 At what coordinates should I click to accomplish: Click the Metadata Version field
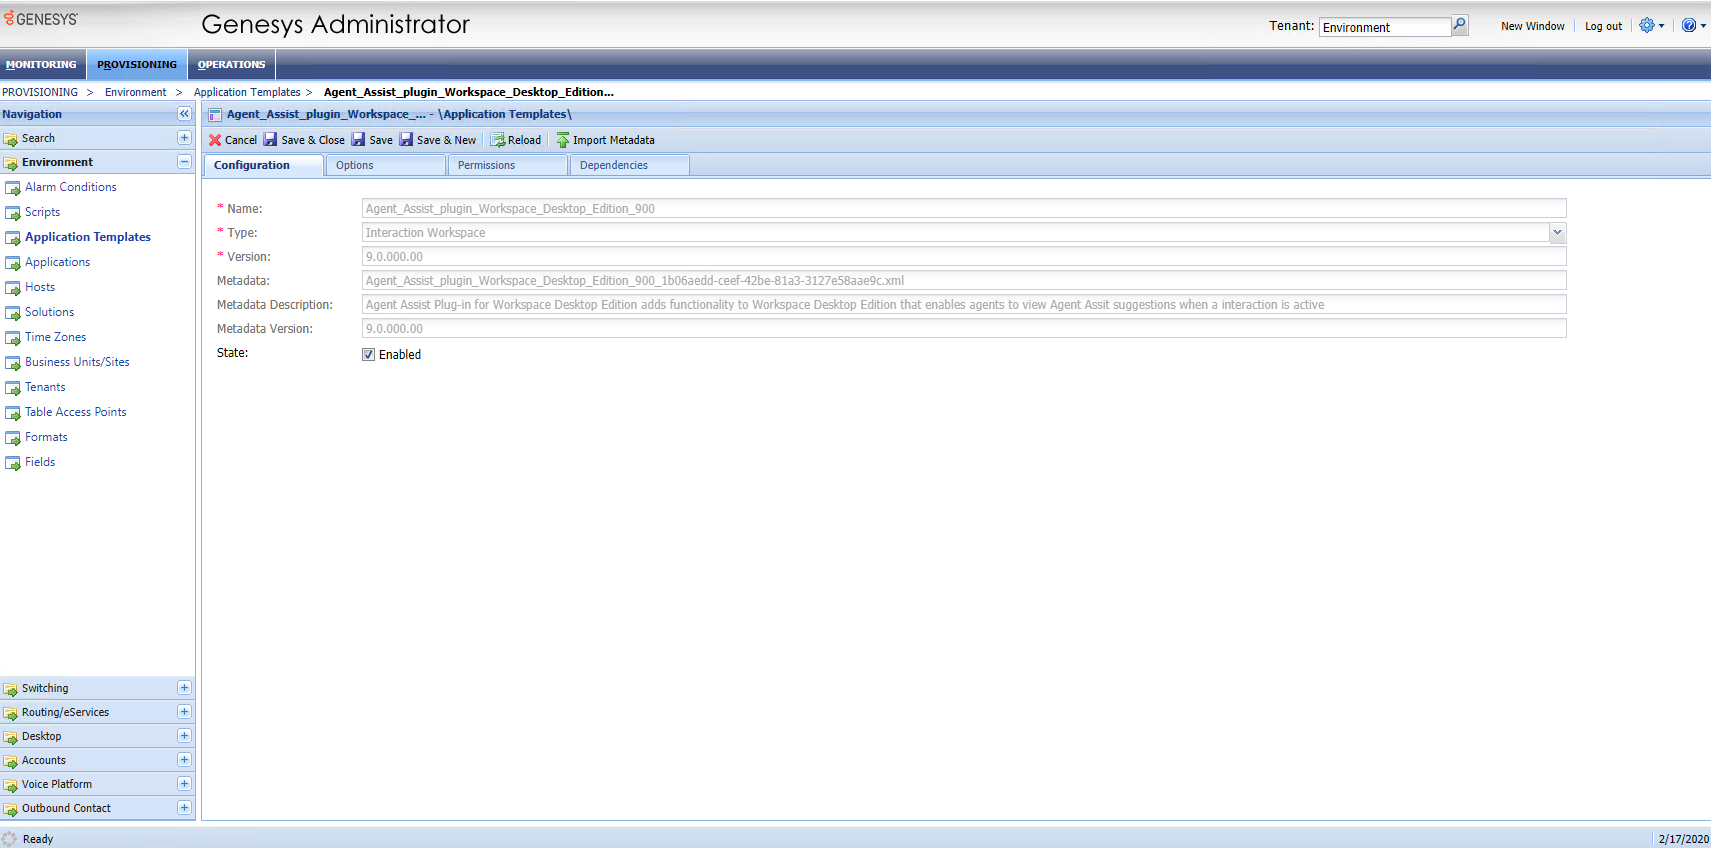[964, 328]
